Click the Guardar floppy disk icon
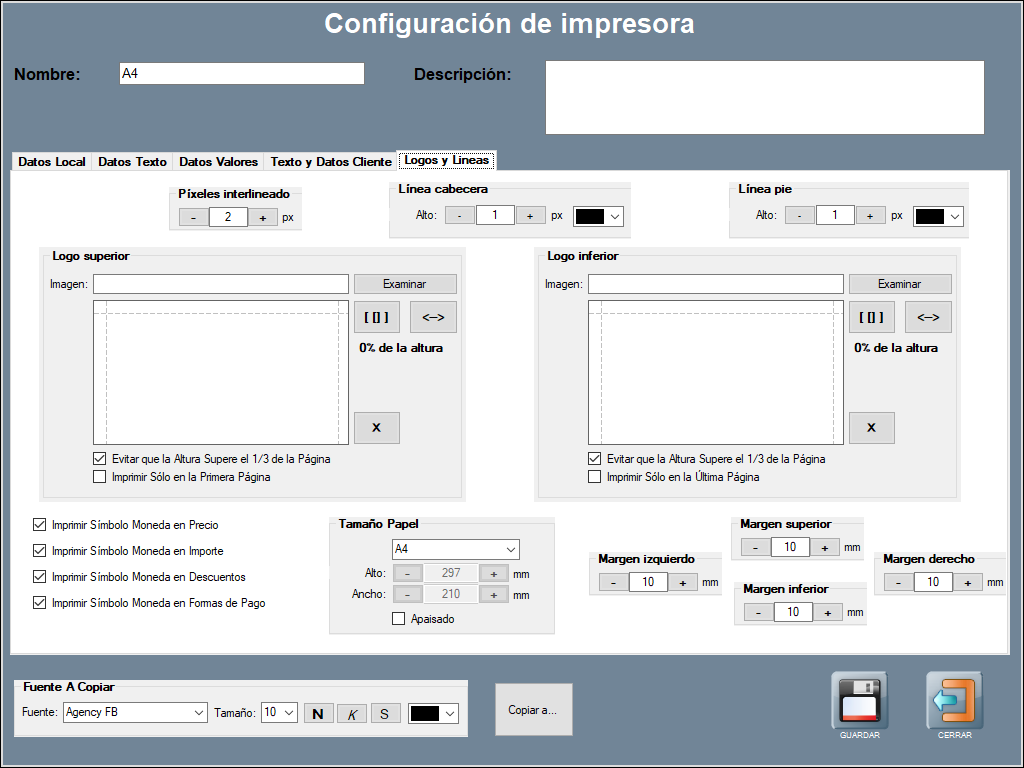The width and height of the screenshot is (1024, 768). (859, 699)
